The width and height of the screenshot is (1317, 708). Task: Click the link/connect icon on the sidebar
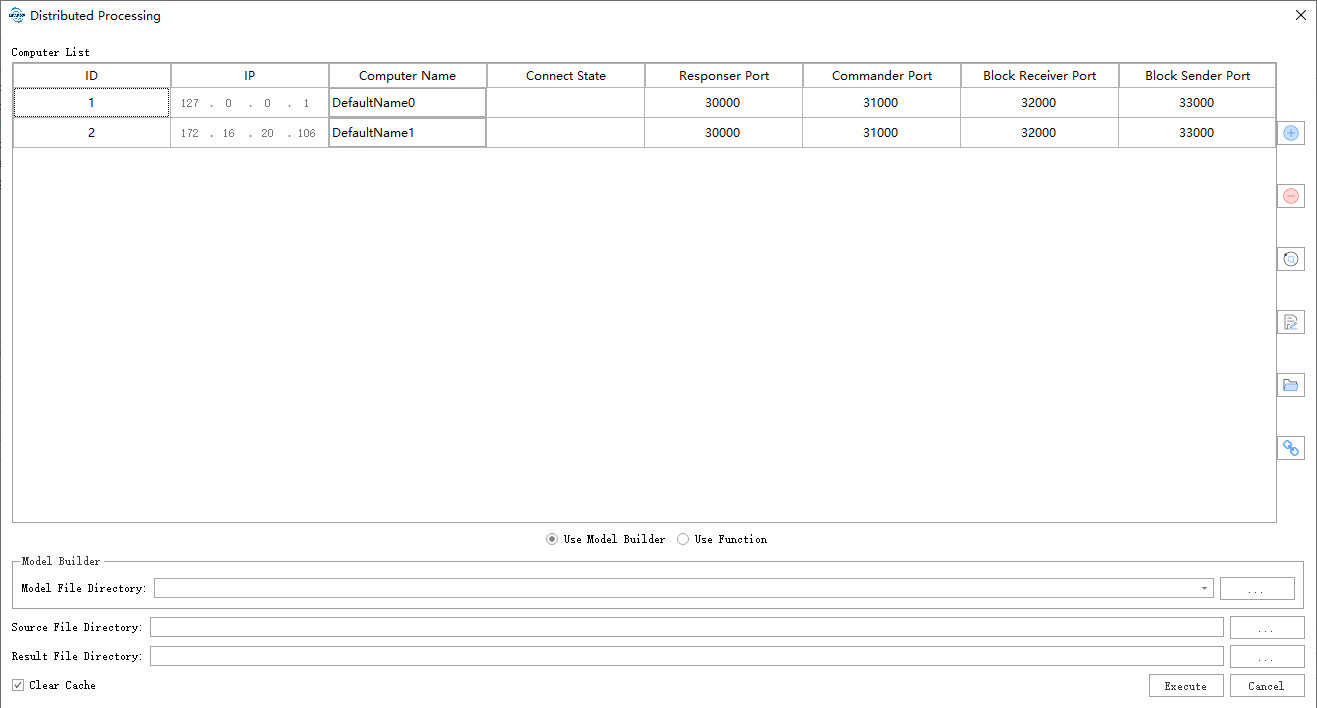click(x=1290, y=447)
